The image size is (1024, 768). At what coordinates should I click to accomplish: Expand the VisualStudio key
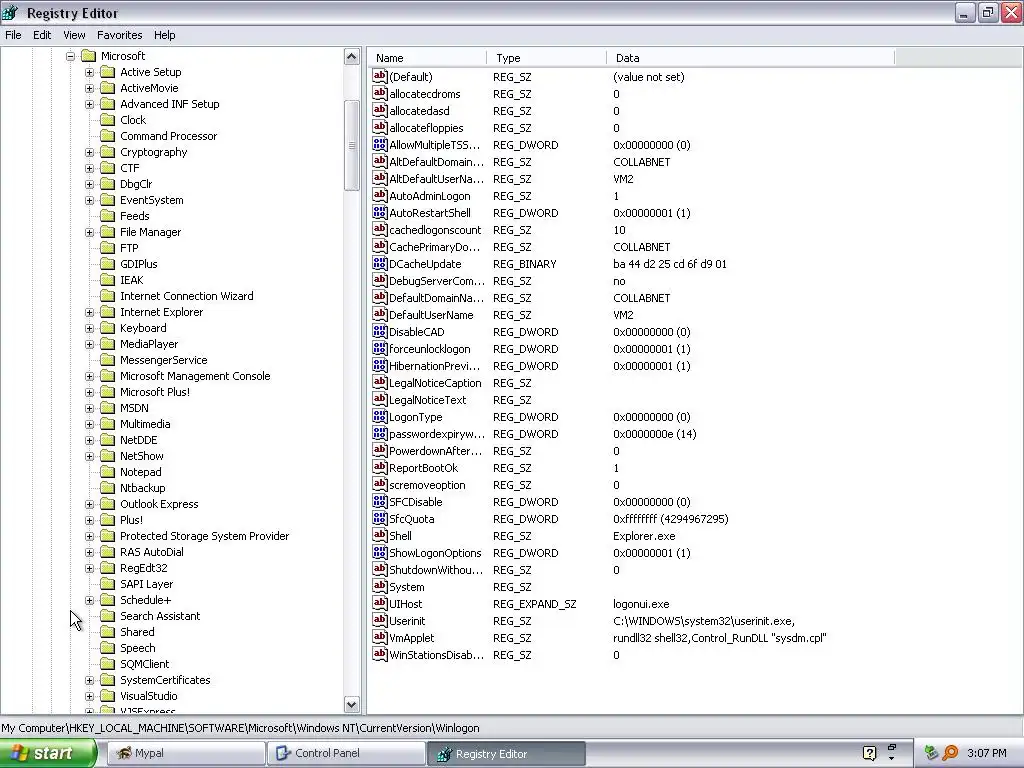point(89,696)
